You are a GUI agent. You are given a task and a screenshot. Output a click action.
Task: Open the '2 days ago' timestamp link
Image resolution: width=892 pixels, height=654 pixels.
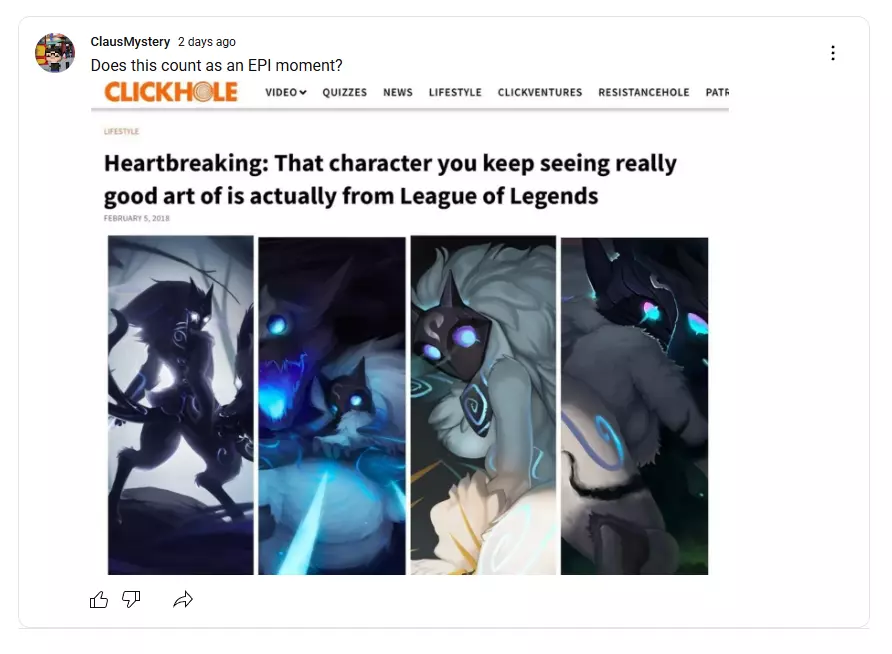tap(207, 42)
